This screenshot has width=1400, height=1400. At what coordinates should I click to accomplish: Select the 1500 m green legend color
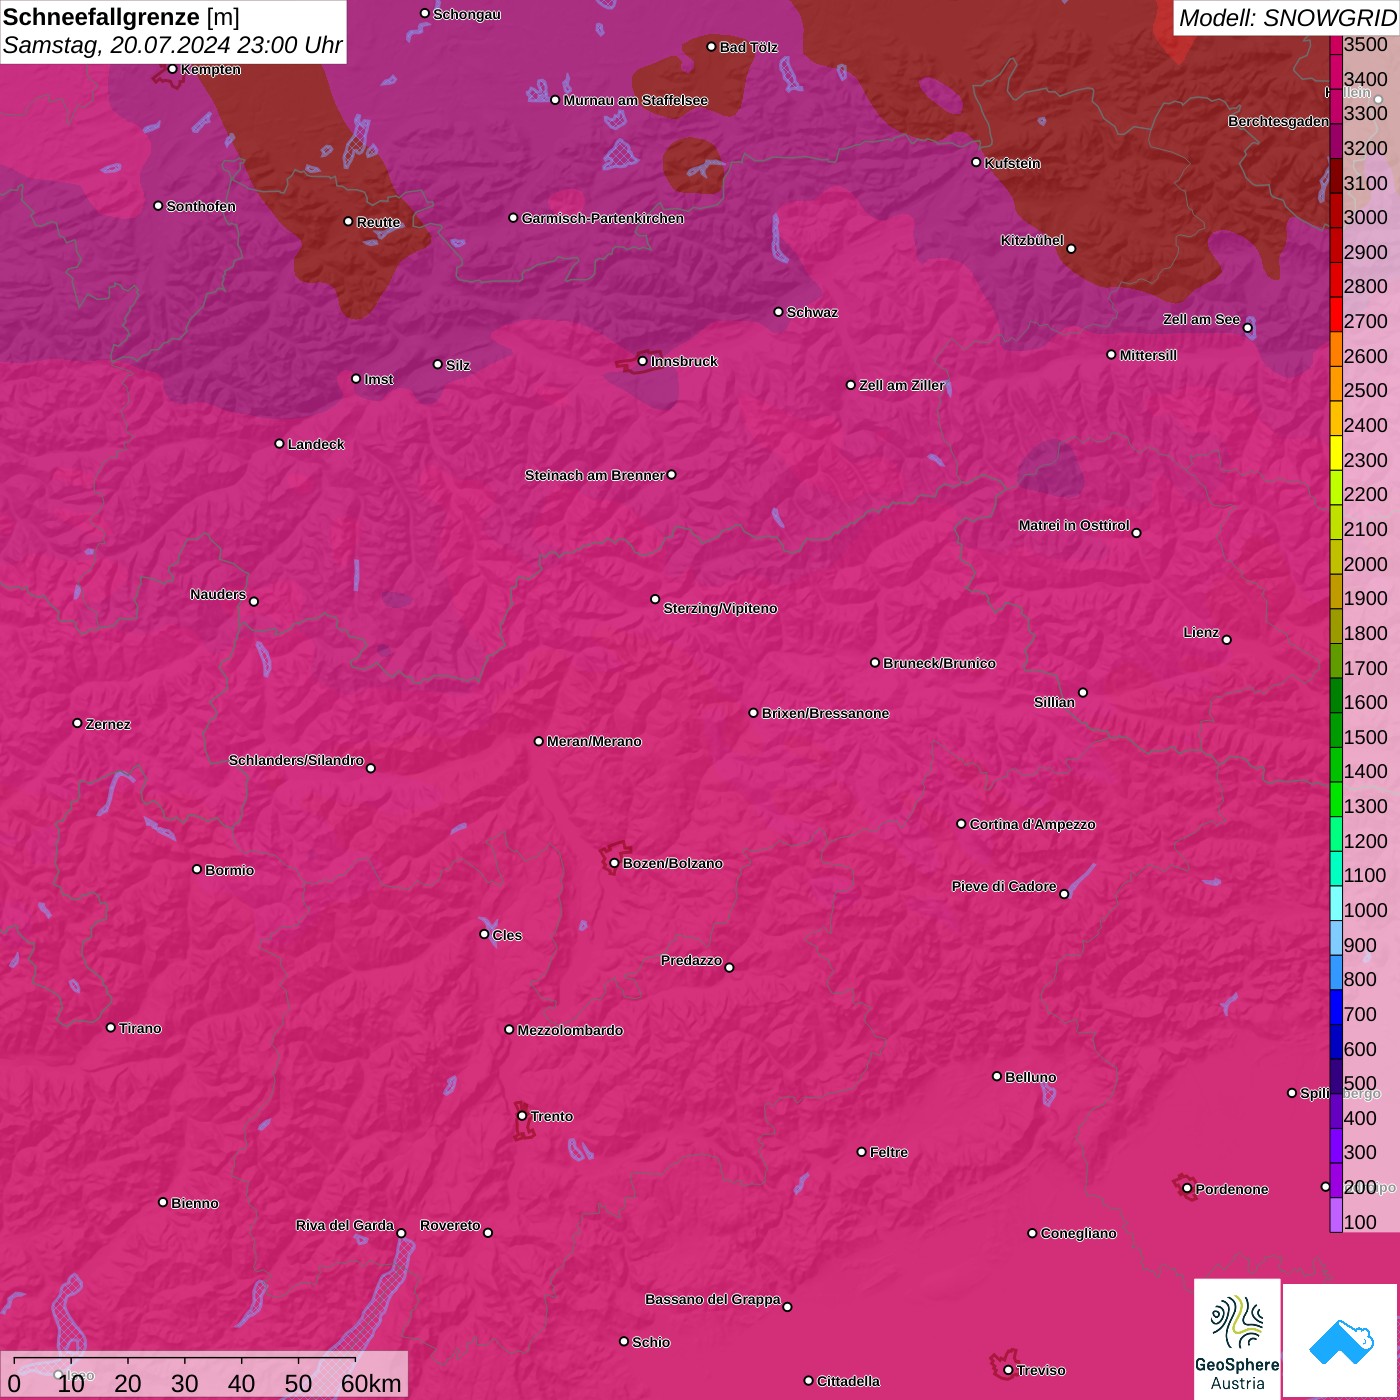(x=1335, y=729)
